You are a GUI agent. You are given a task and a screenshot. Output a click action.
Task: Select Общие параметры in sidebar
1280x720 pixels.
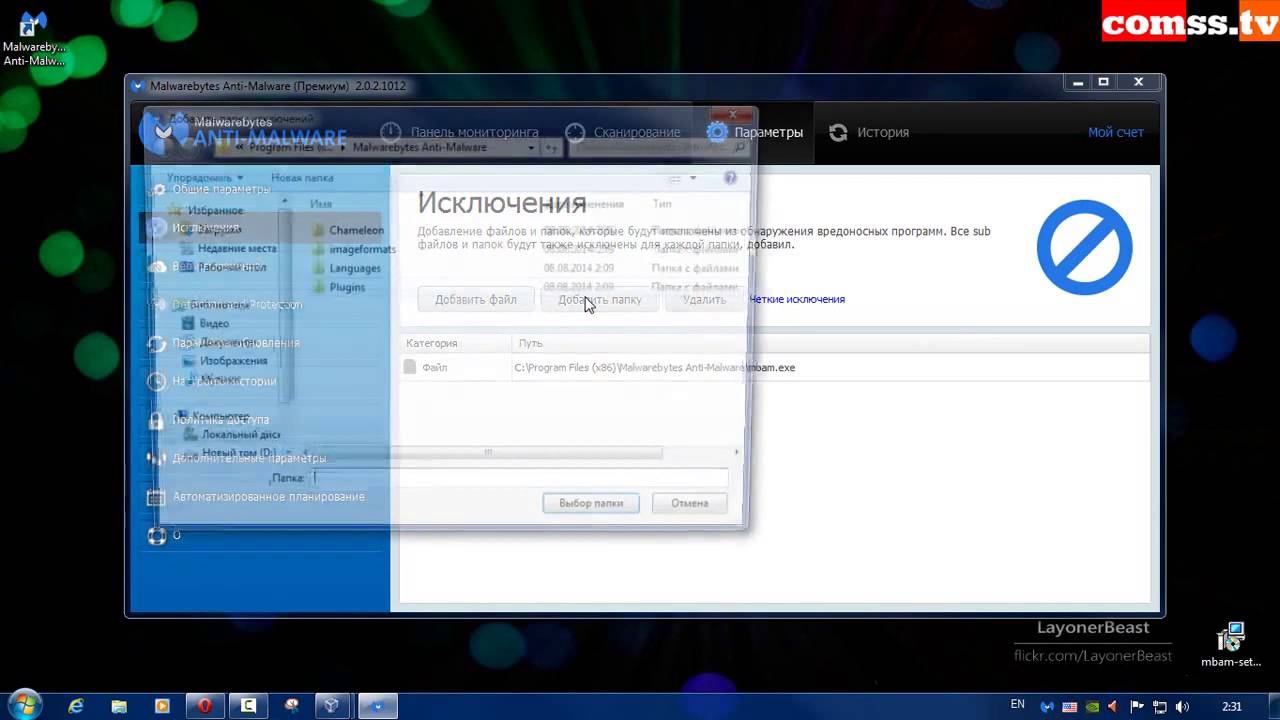[x=221, y=189]
